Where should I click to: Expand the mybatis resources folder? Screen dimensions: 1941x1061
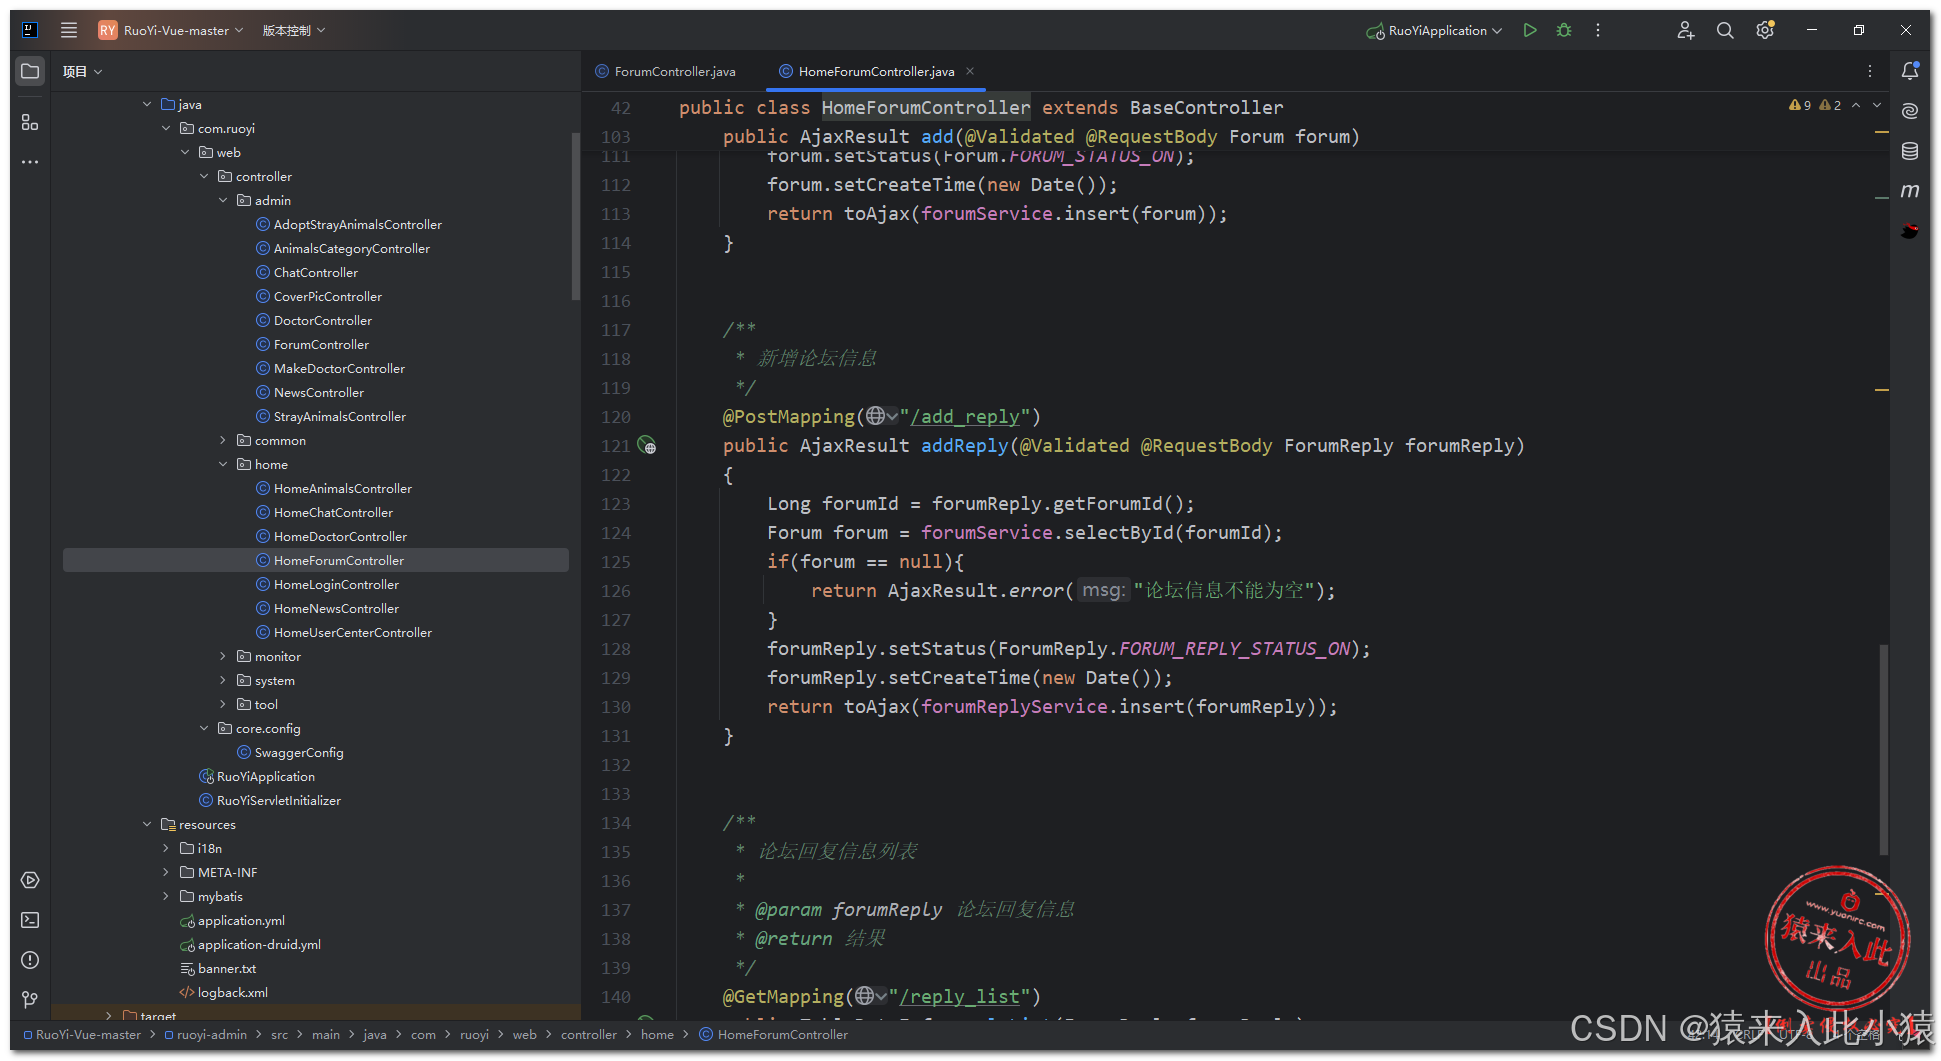tap(166, 896)
